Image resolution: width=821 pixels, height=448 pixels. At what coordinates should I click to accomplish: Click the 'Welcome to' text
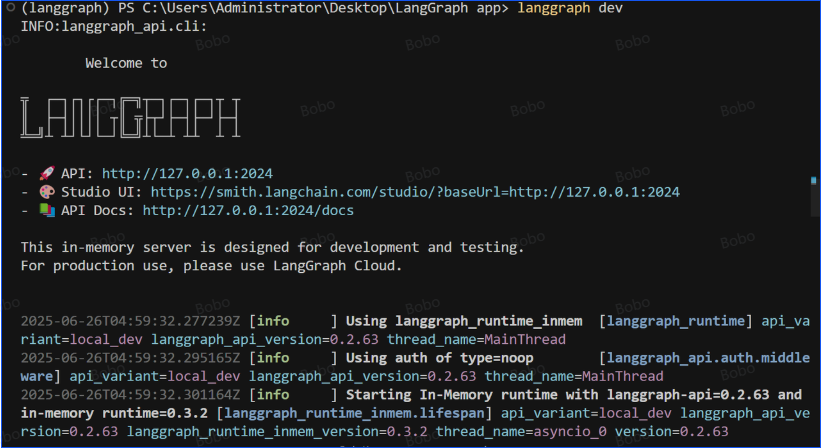tap(126, 63)
